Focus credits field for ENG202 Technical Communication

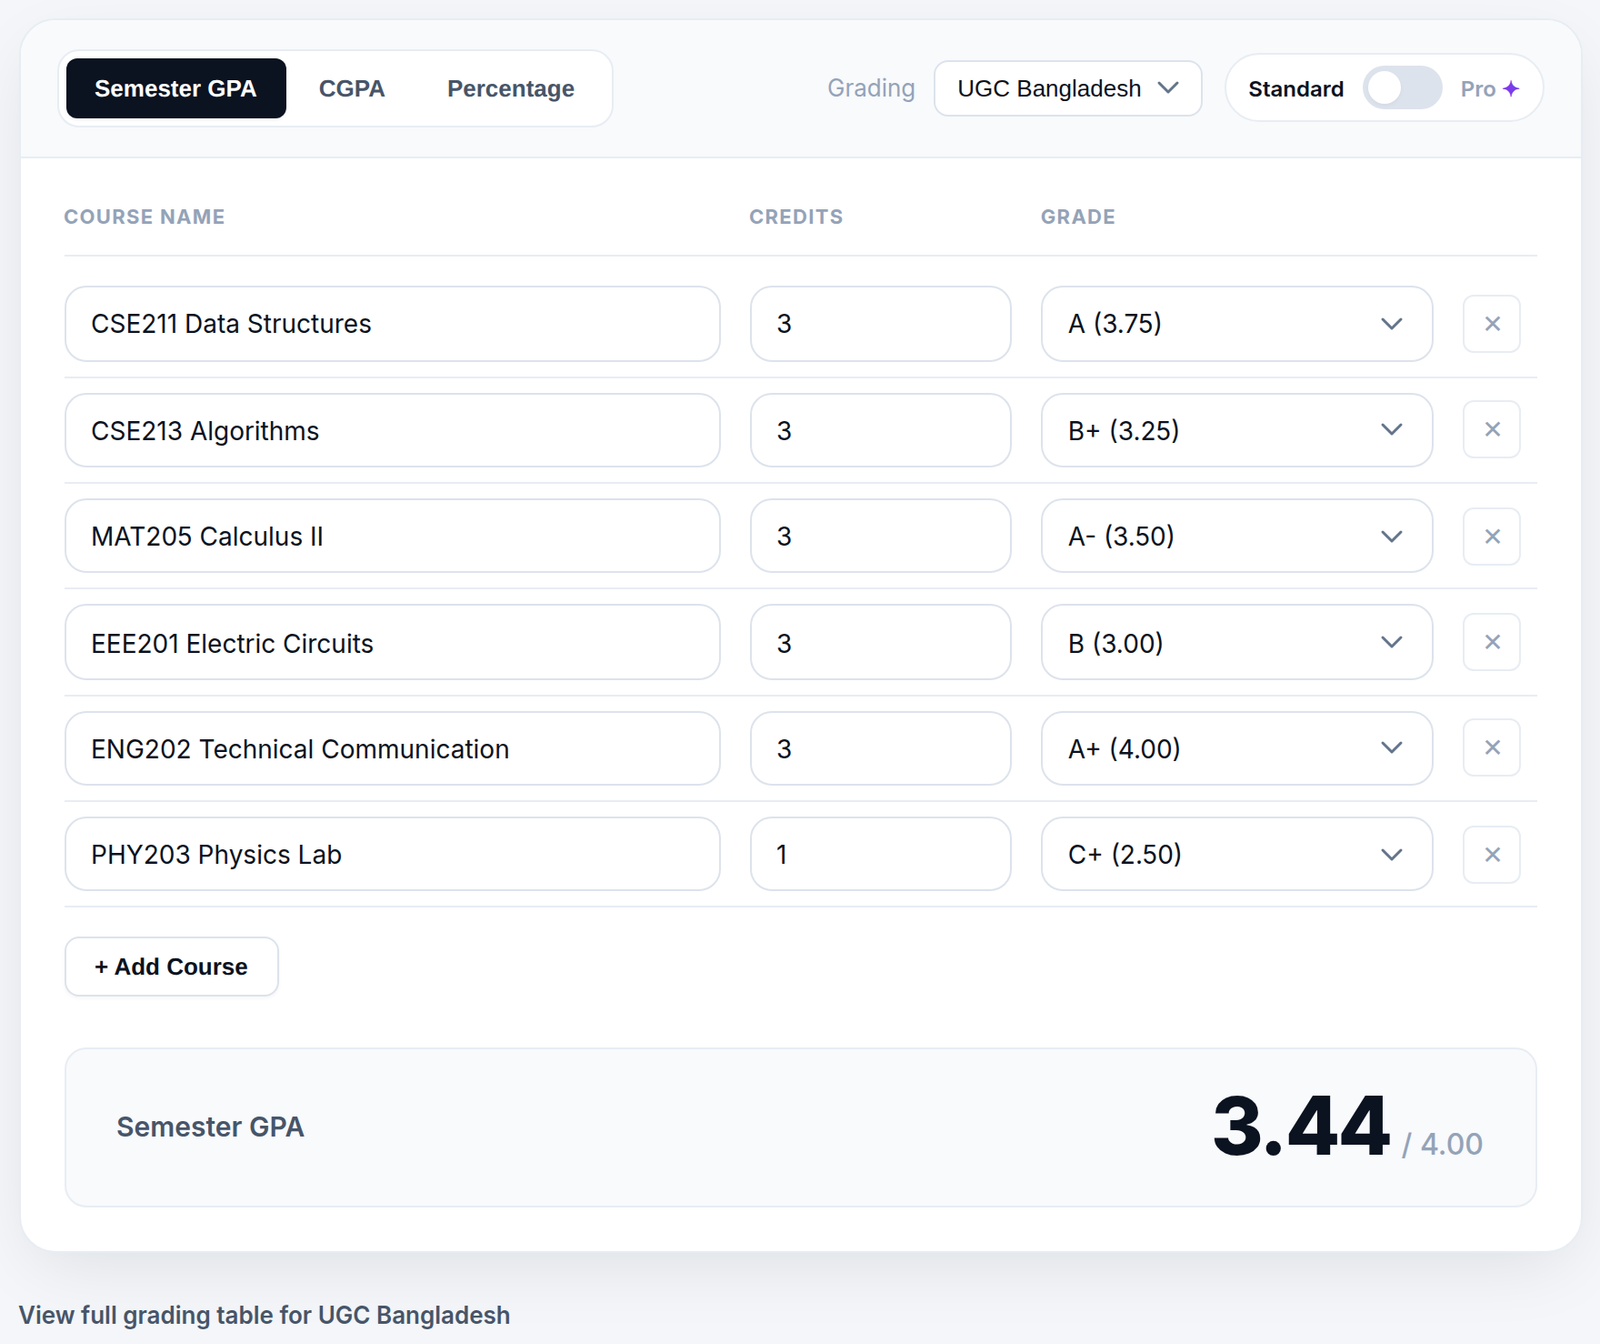click(x=881, y=748)
